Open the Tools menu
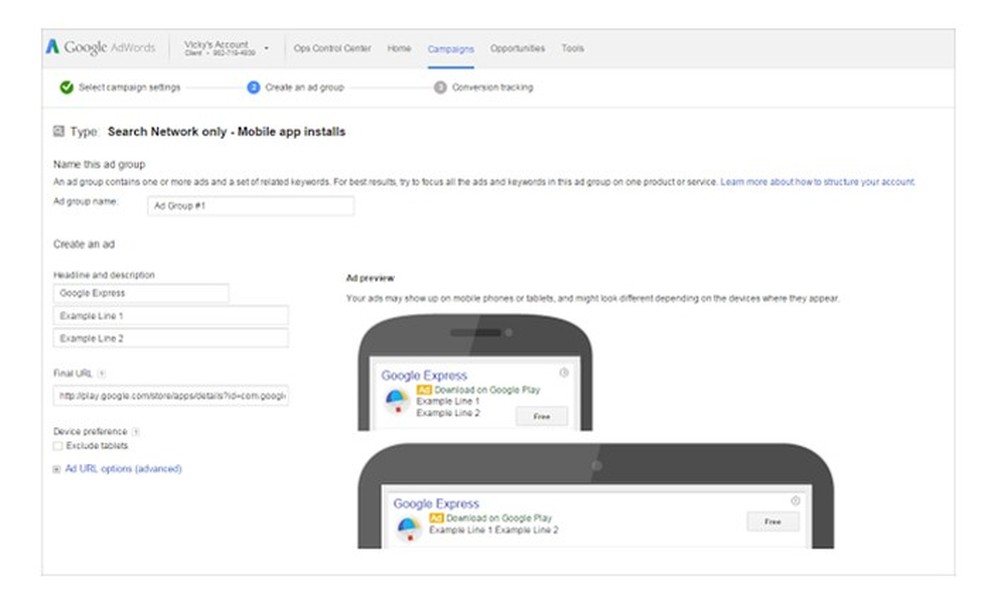This screenshot has width=984, height=600. coord(575,47)
